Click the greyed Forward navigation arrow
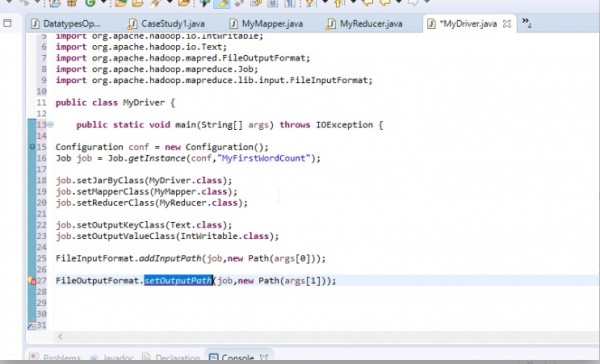The image size is (600, 364). pyautogui.click(x=412, y=3)
